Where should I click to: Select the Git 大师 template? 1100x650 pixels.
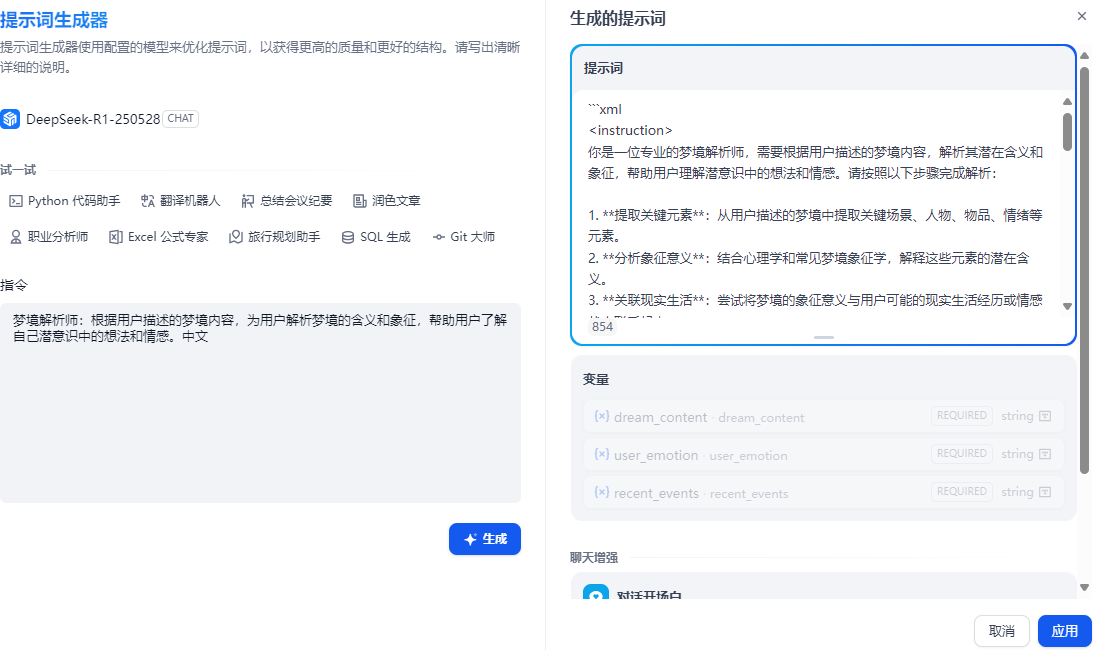pyautogui.click(x=463, y=237)
